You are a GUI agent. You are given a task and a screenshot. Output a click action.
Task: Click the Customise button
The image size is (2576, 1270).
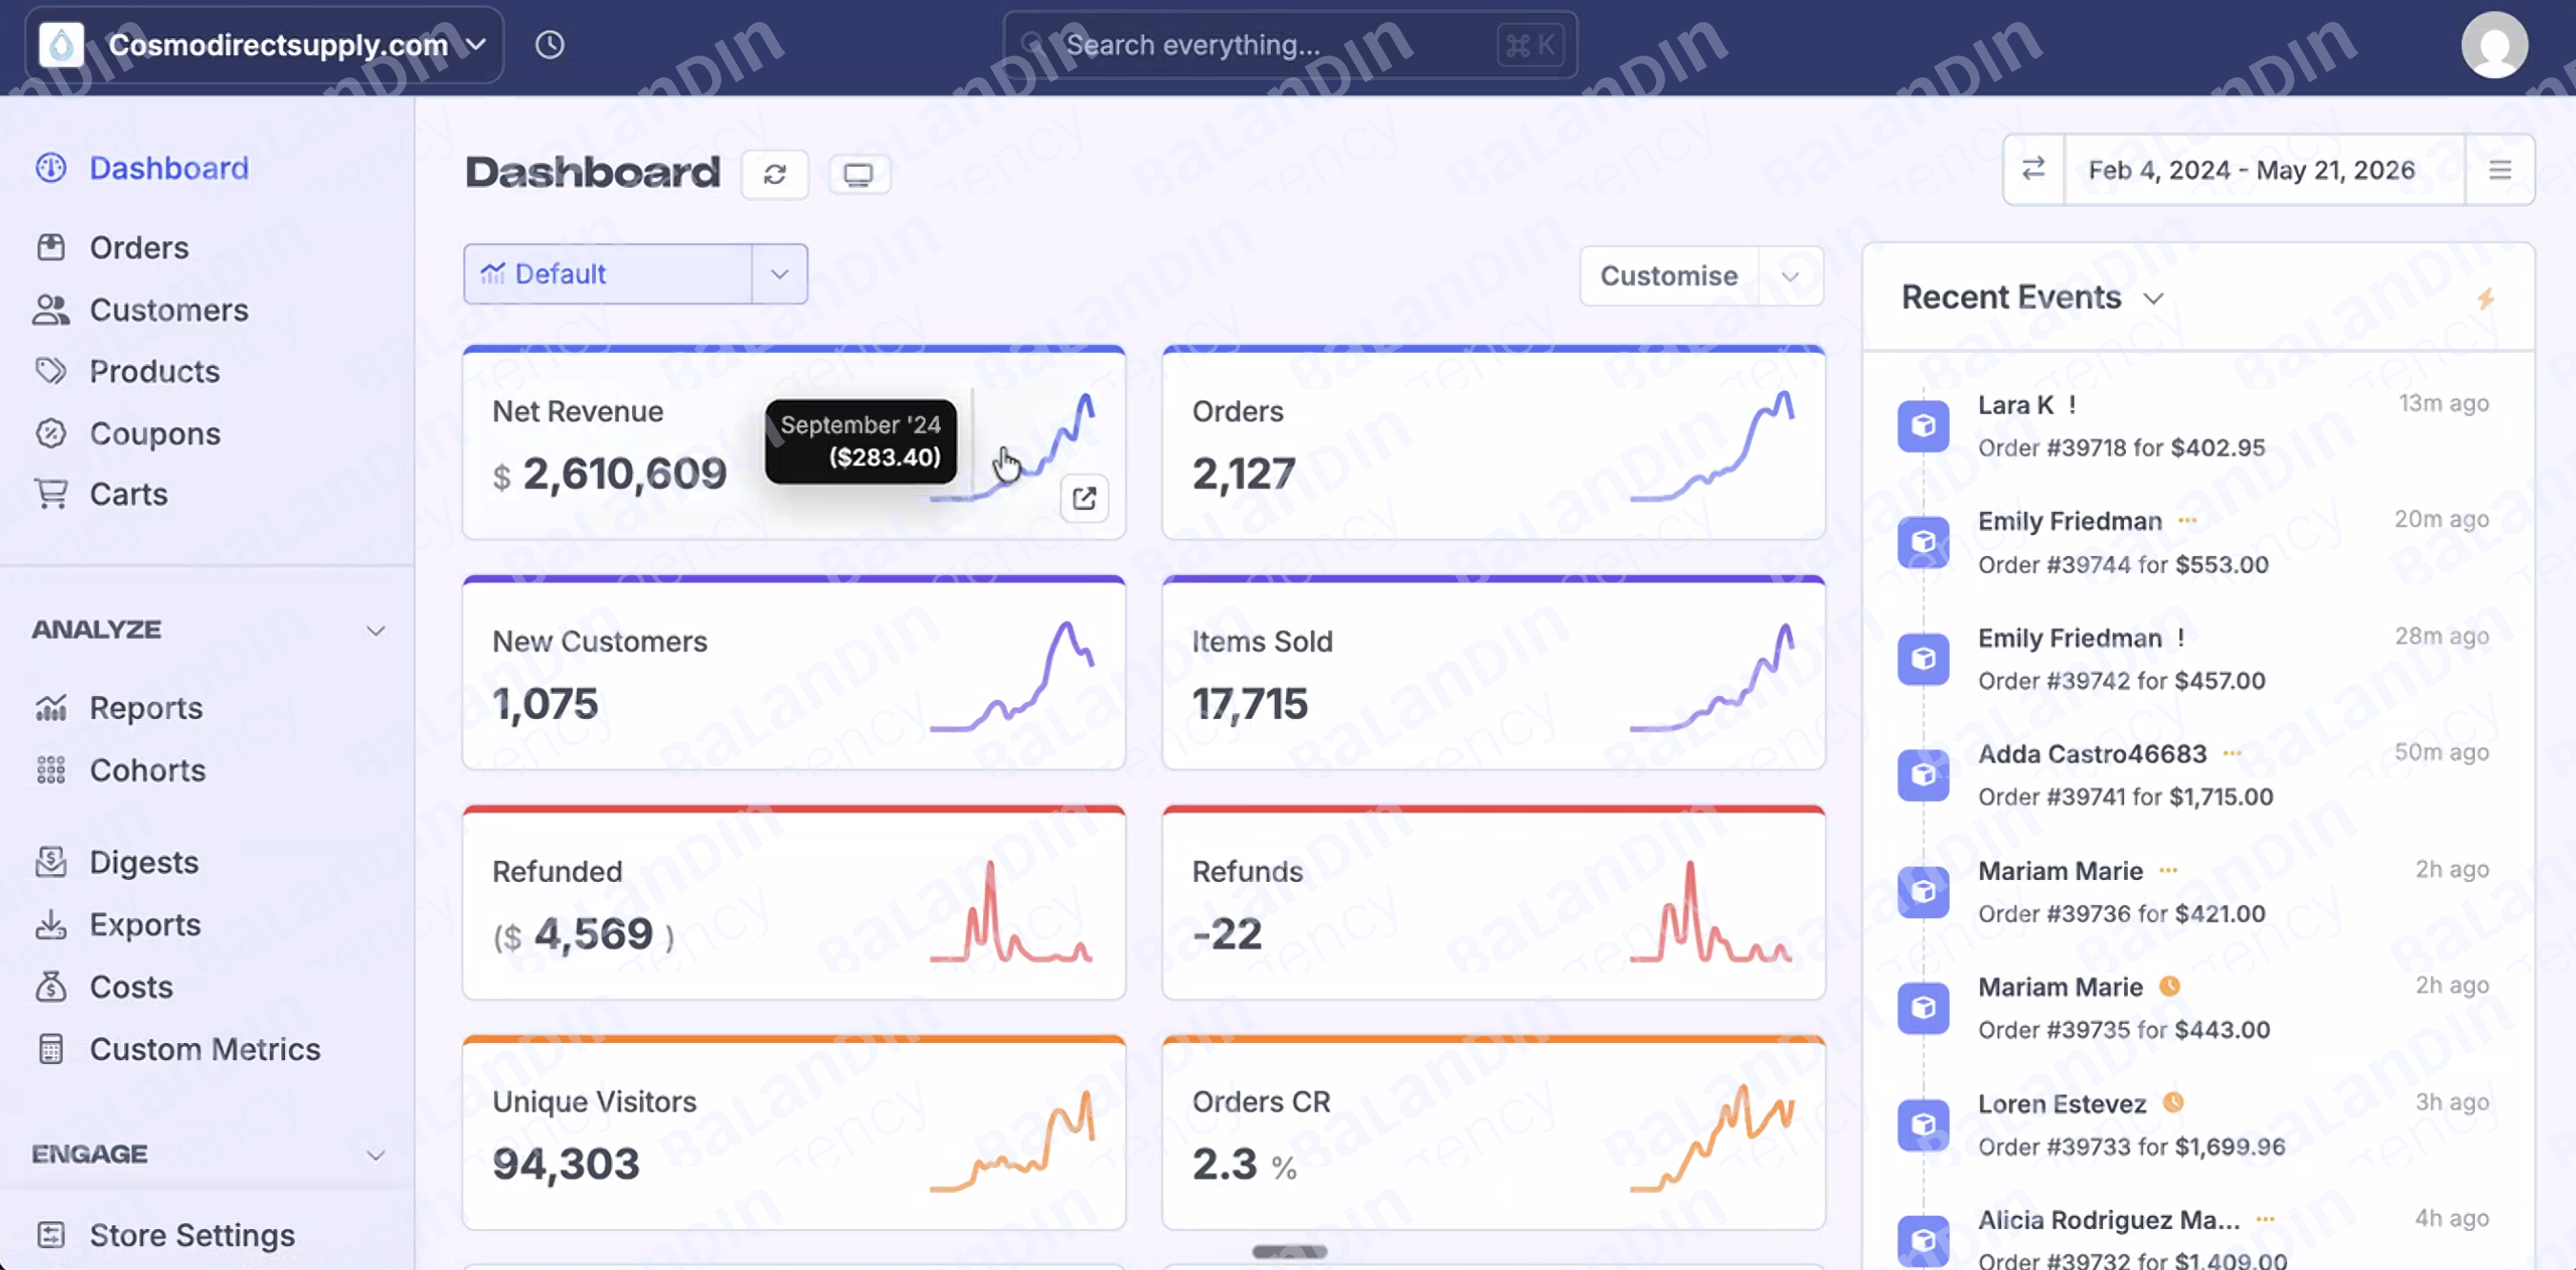point(1668,276)
